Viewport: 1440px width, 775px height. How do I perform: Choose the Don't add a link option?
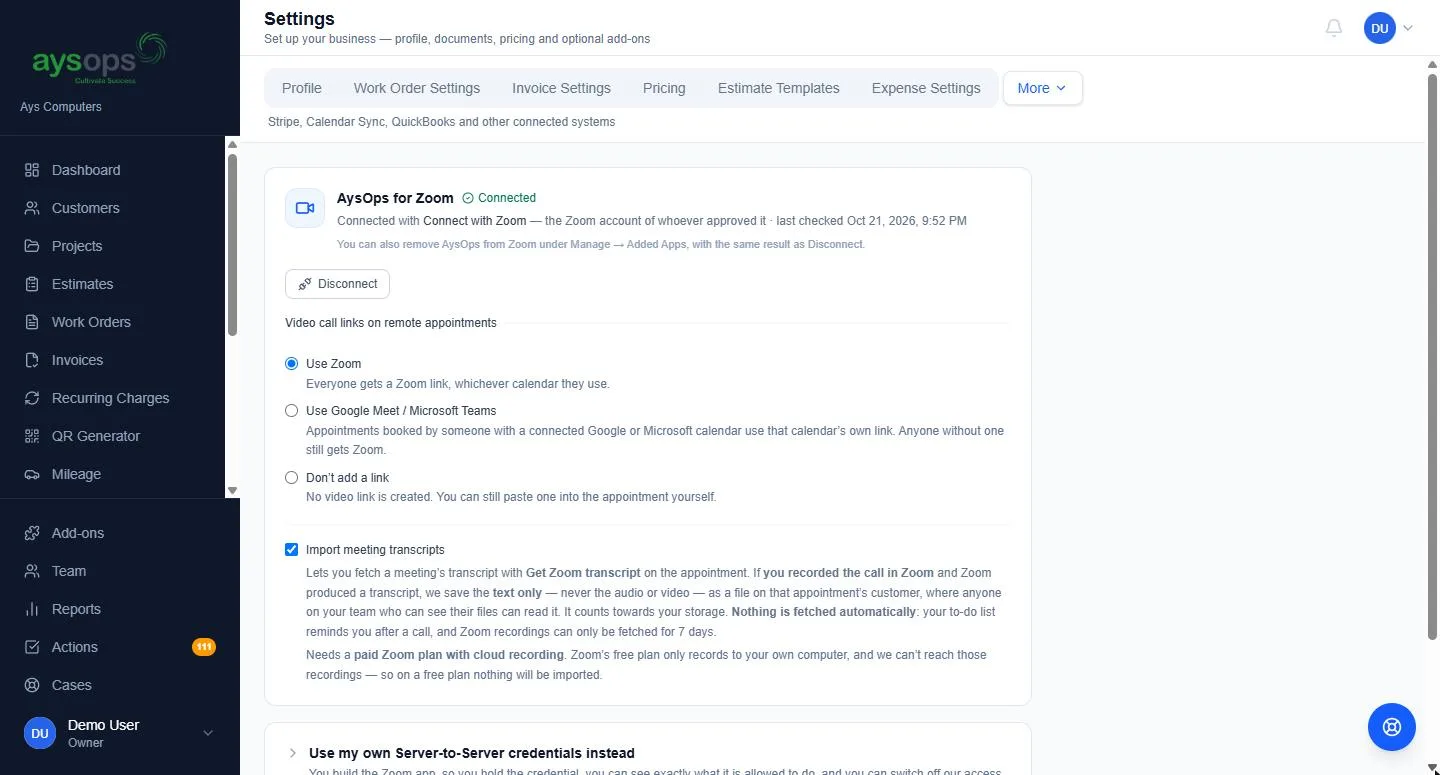pos(292,478)
